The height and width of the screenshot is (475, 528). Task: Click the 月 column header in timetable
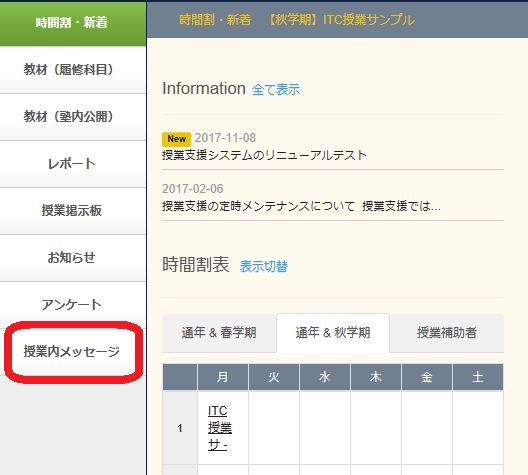(x=223, y=377)
